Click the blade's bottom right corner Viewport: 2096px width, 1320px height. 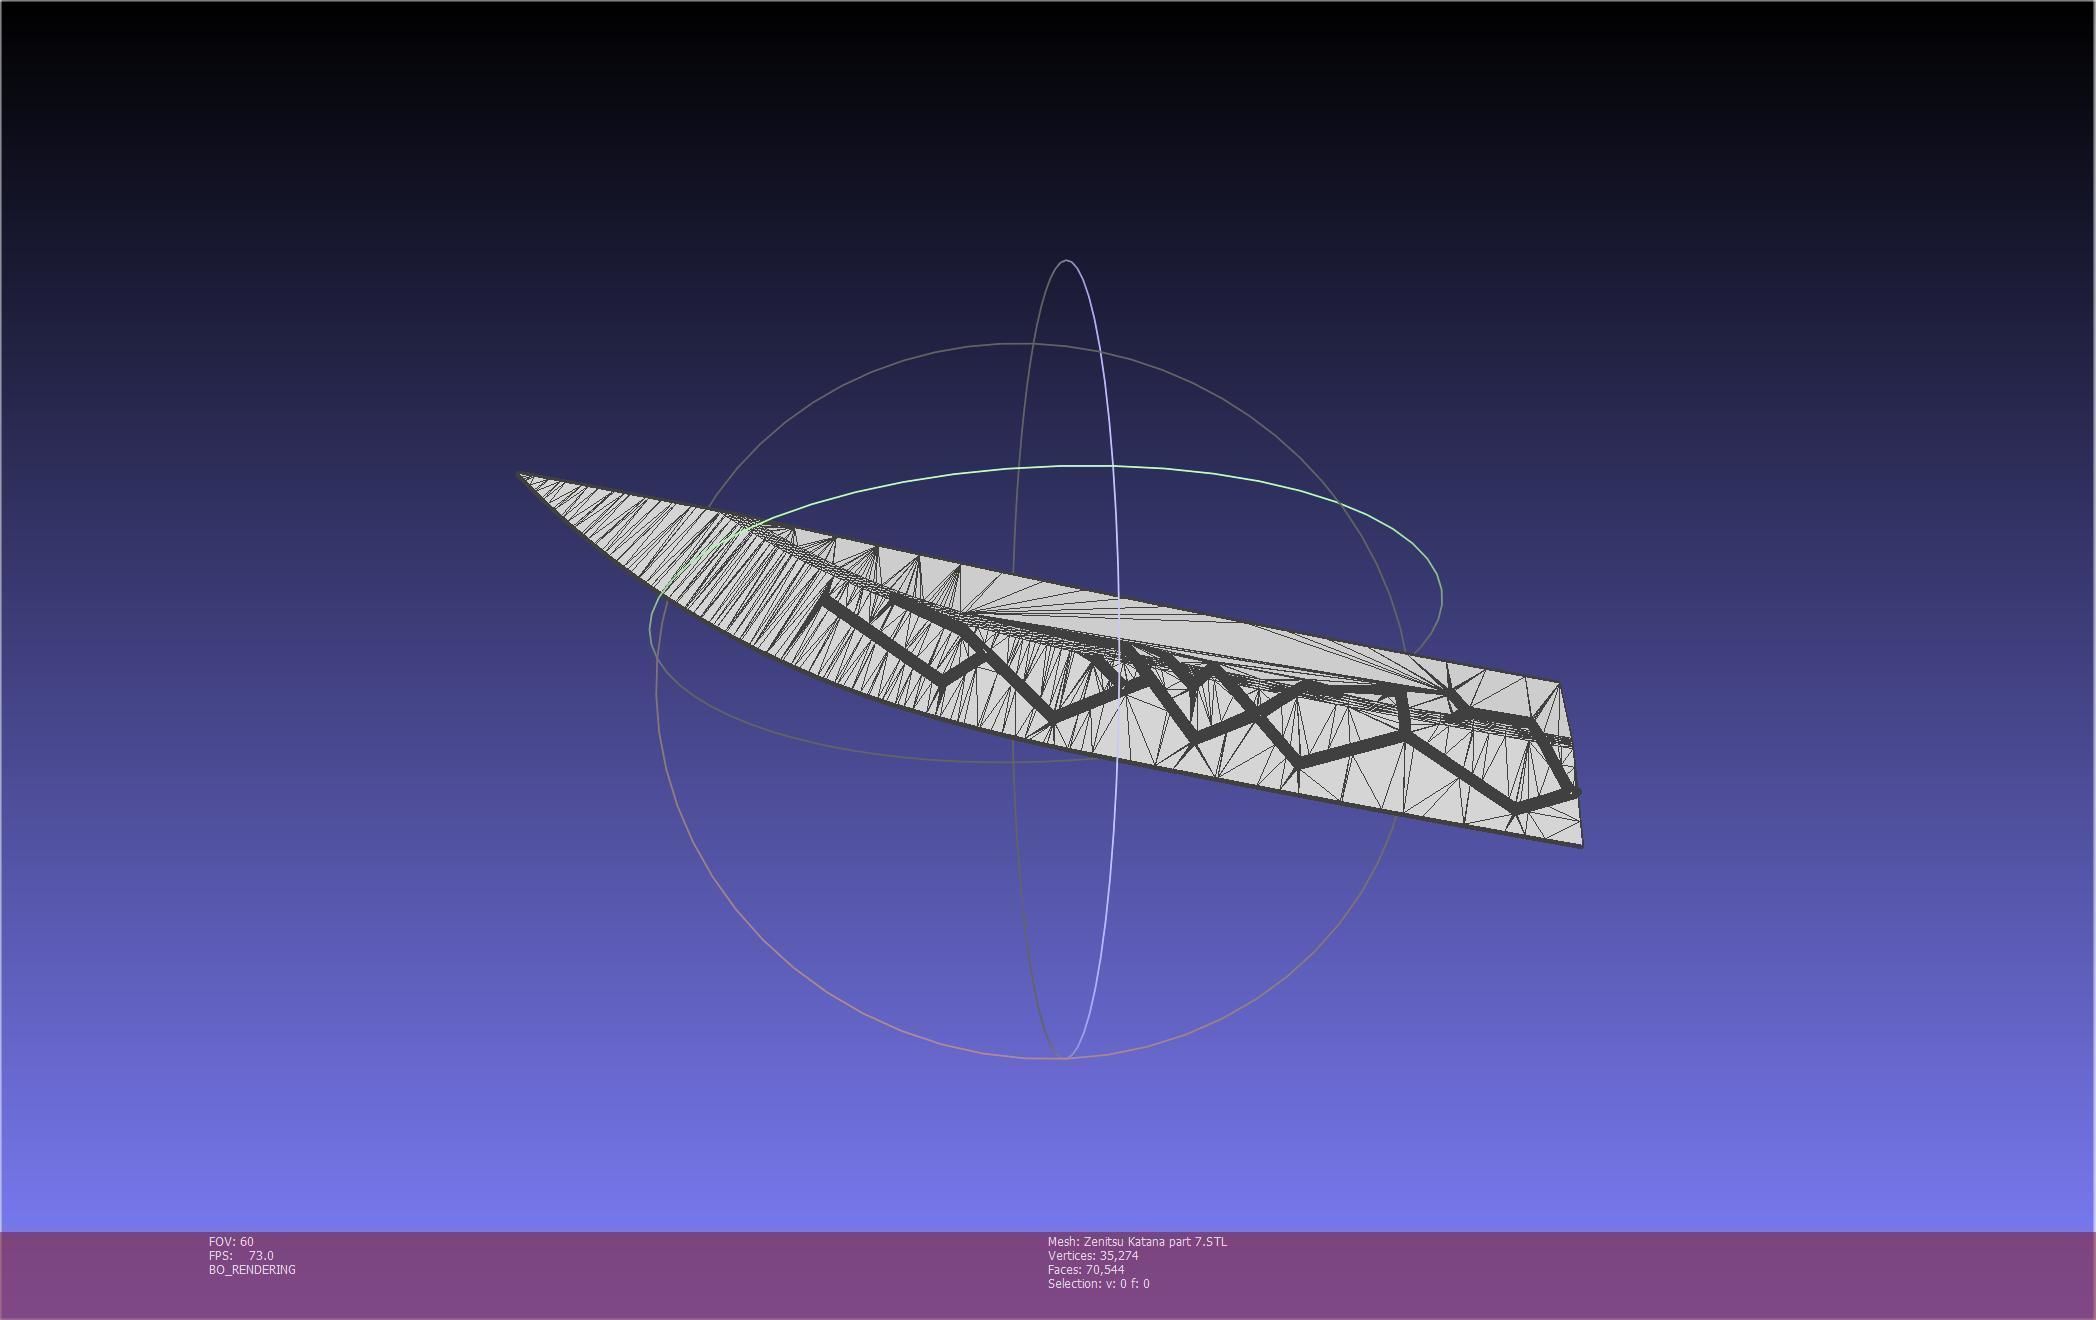click(x=1581, y=845)
